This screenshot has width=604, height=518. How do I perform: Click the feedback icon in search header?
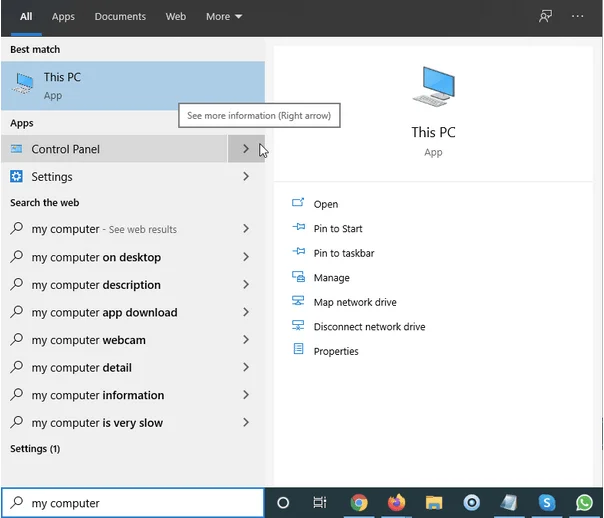click(x=545, y=17)
